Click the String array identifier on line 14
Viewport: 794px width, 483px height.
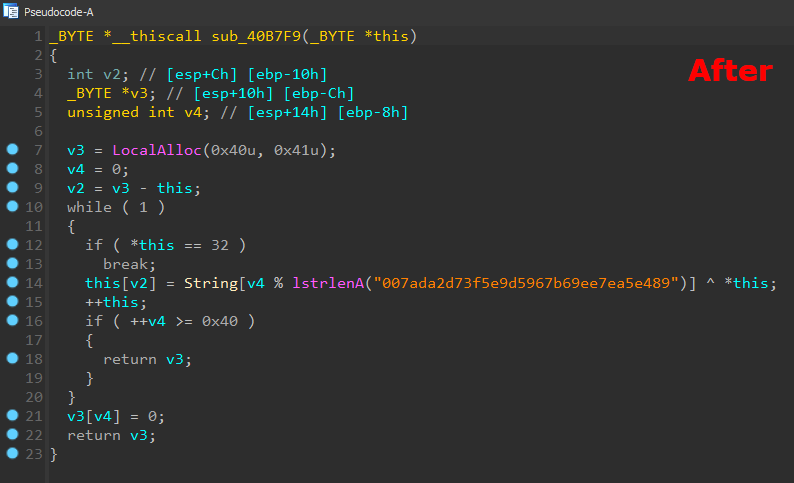point(211,283)
